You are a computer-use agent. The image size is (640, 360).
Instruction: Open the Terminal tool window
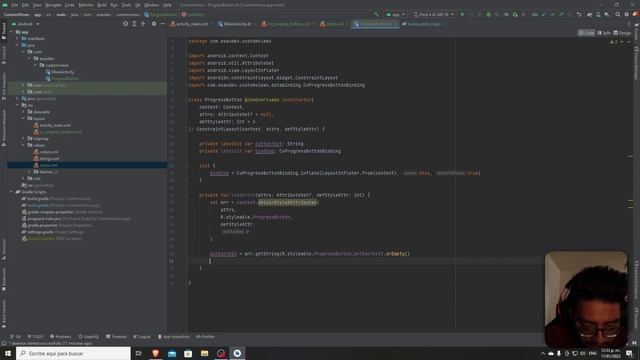[116, 337]
